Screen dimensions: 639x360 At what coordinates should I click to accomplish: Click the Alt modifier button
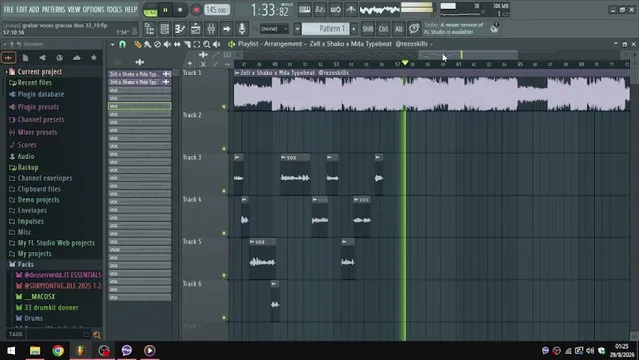[399, 29]
